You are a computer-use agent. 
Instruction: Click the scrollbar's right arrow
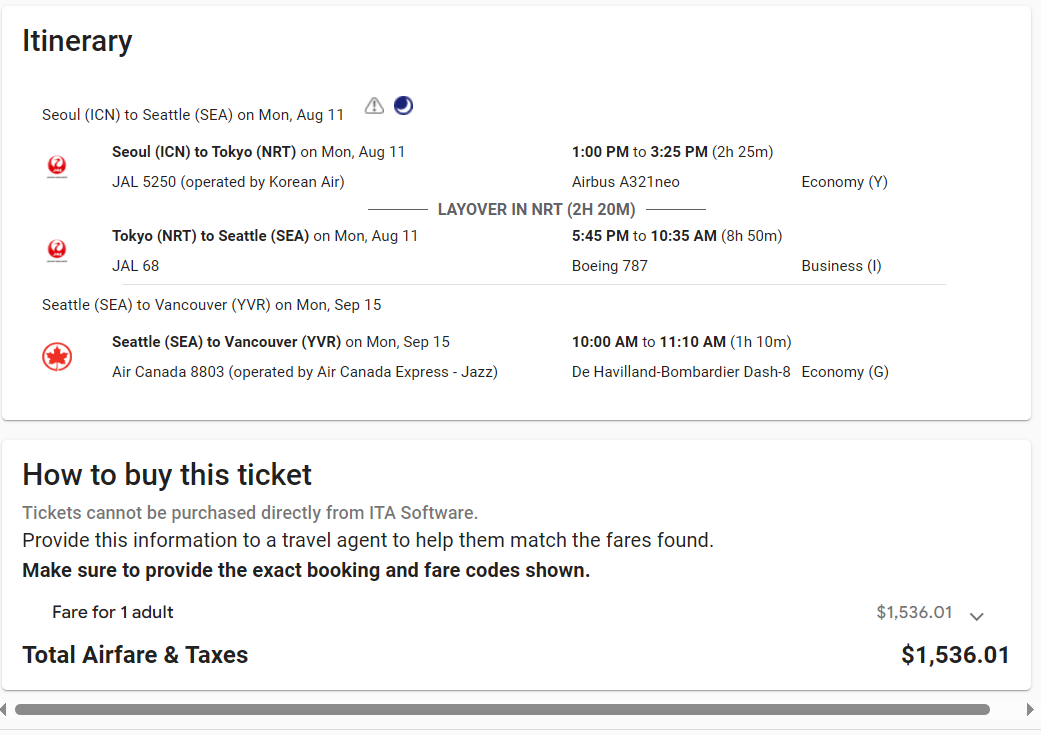click(x=1030, y=710)
